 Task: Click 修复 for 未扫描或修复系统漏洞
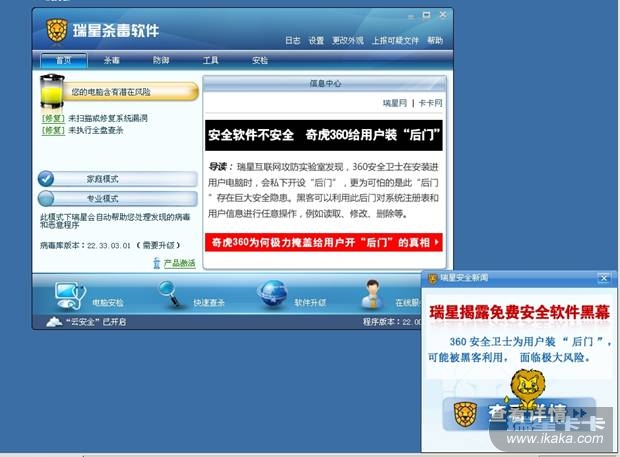53,118
